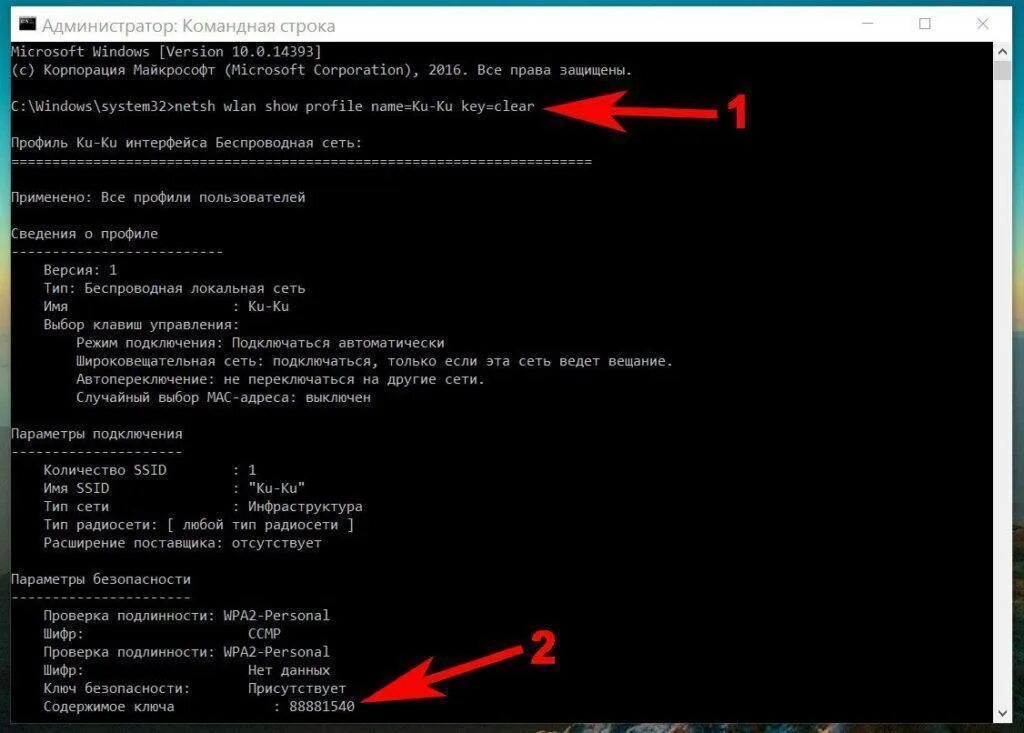Click the line "Режим подключения: Подключаться автоматически"
This screenshot has width=1024, height=733.
260,343
